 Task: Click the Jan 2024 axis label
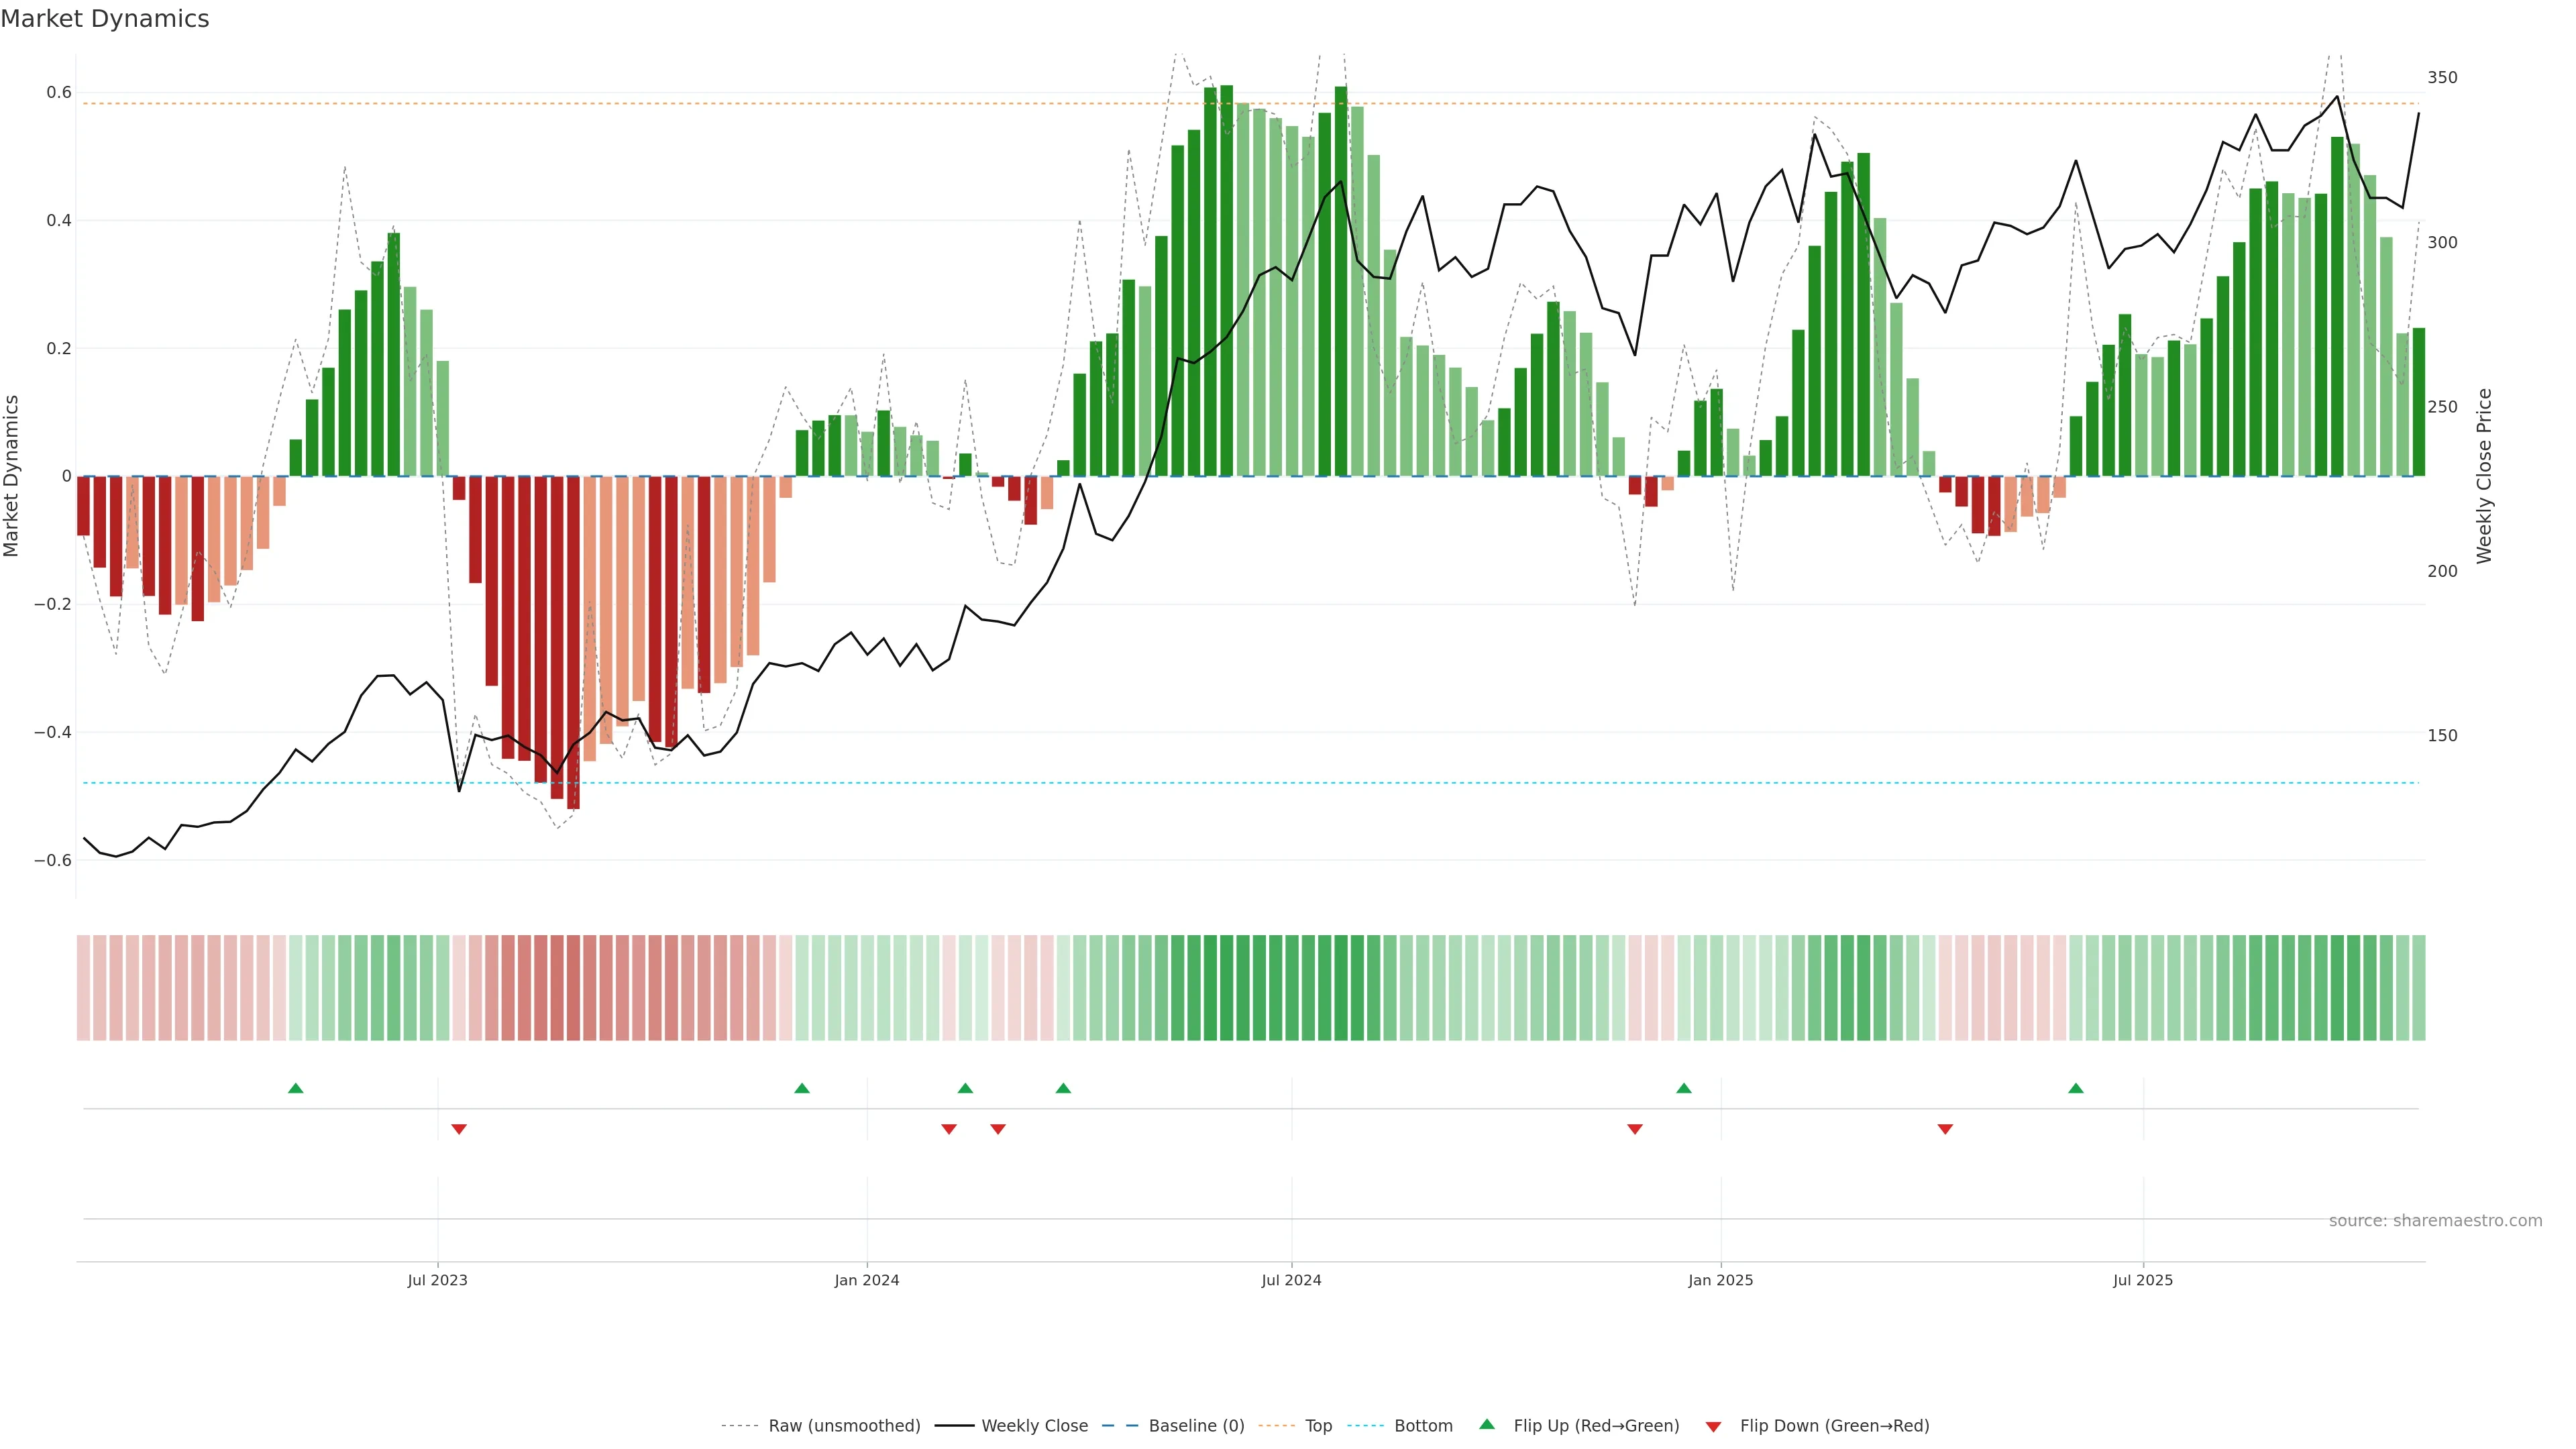[867, 1280]
